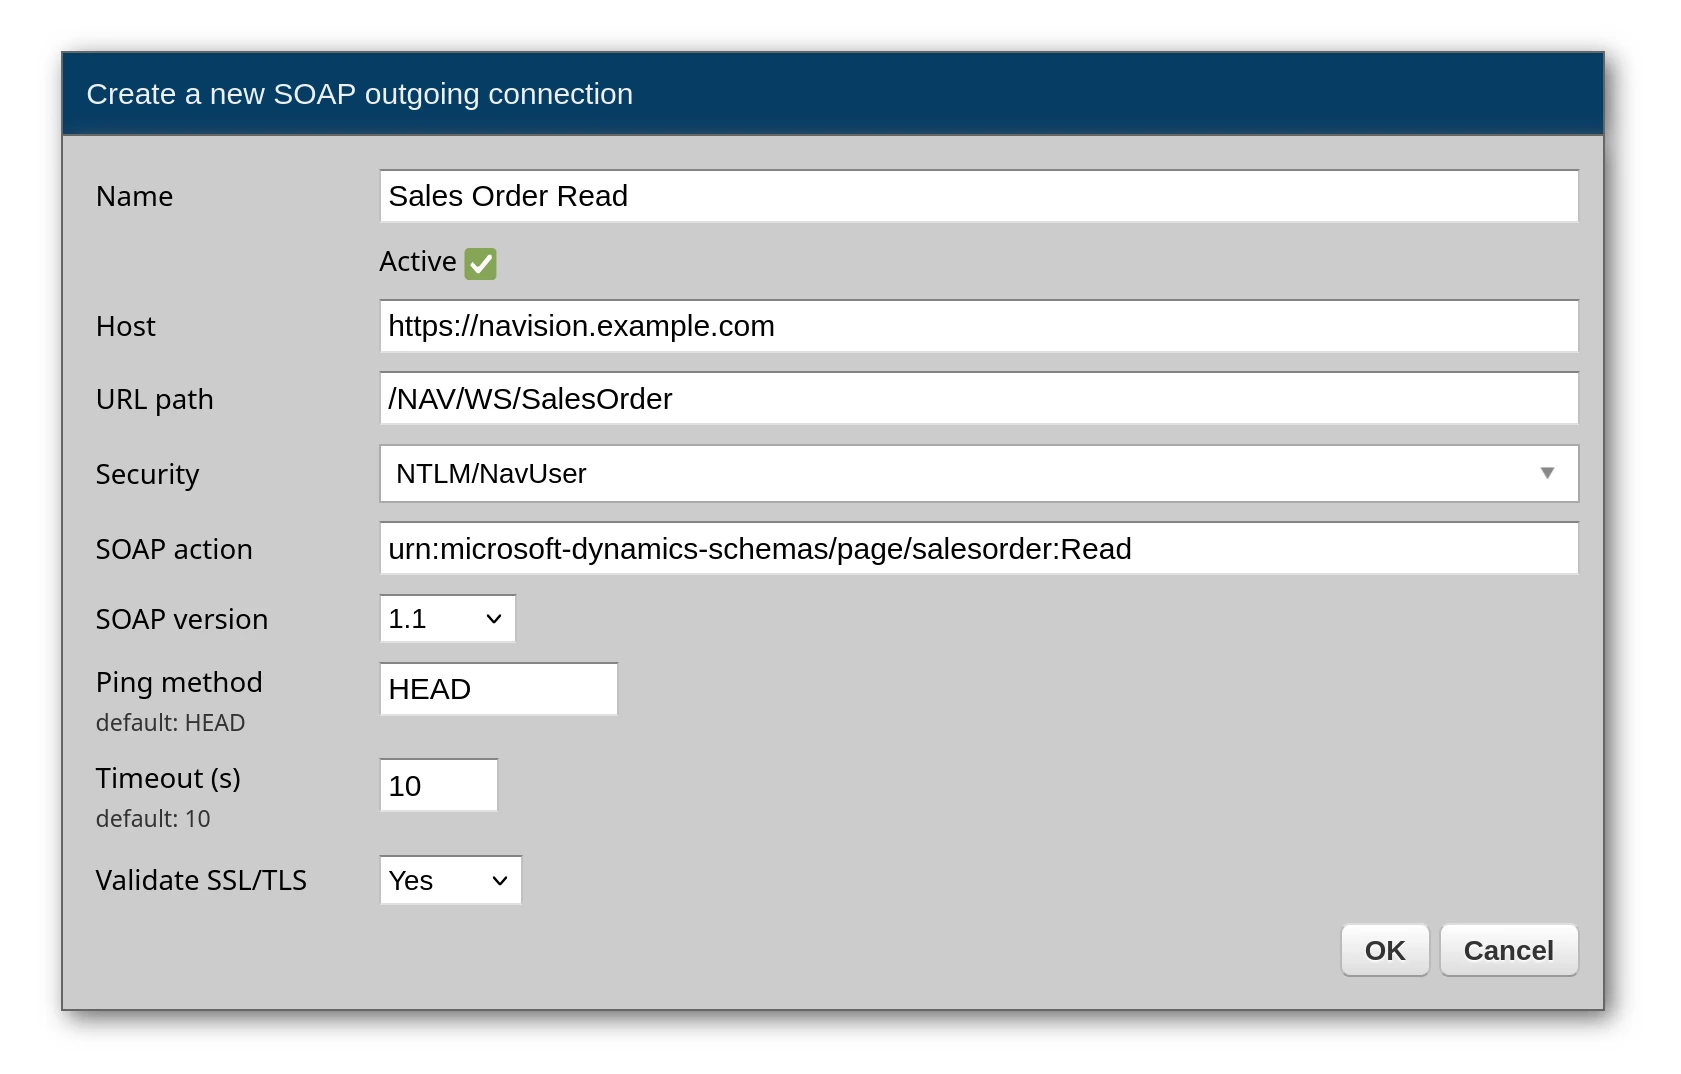The height and width of the screenshot is (1074, 1681).
Task: Click the SOAP action input field
Action: tap(978, 549)
